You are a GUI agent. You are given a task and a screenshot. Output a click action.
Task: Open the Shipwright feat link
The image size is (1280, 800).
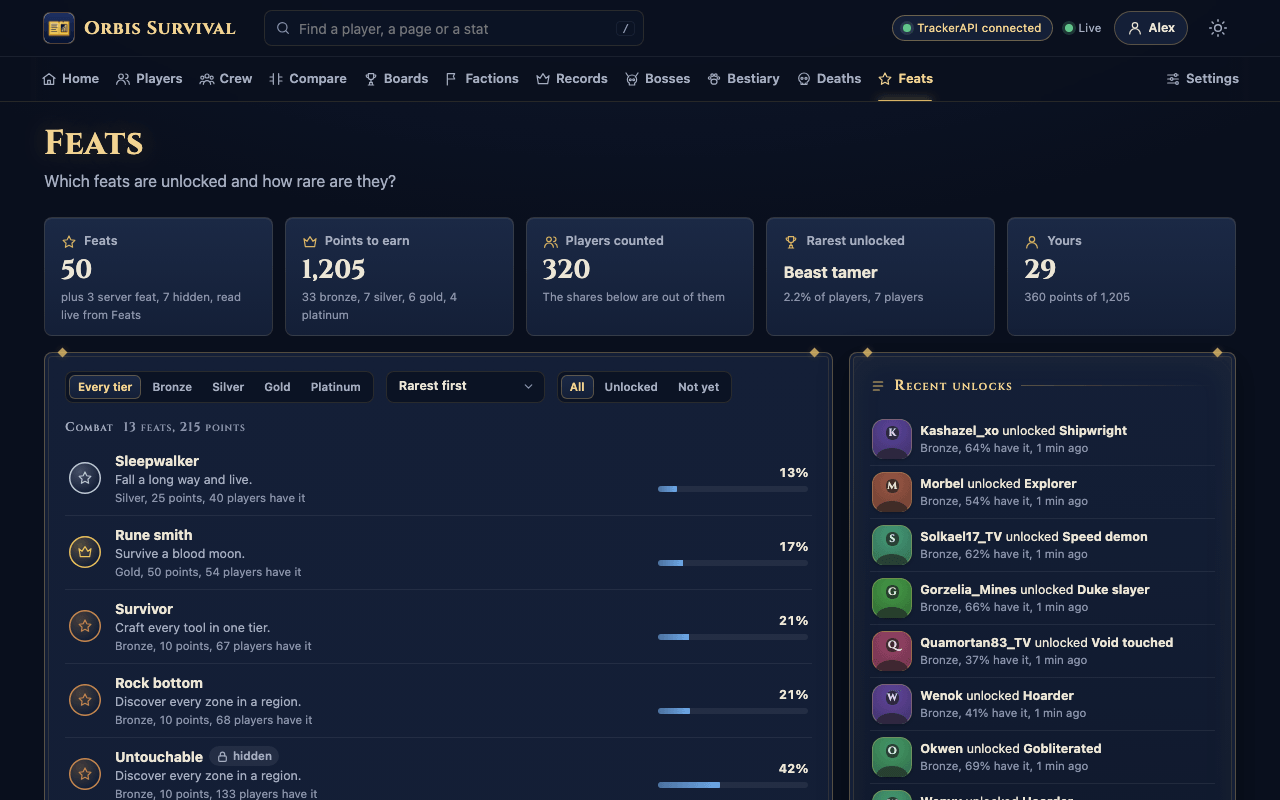1093,431
